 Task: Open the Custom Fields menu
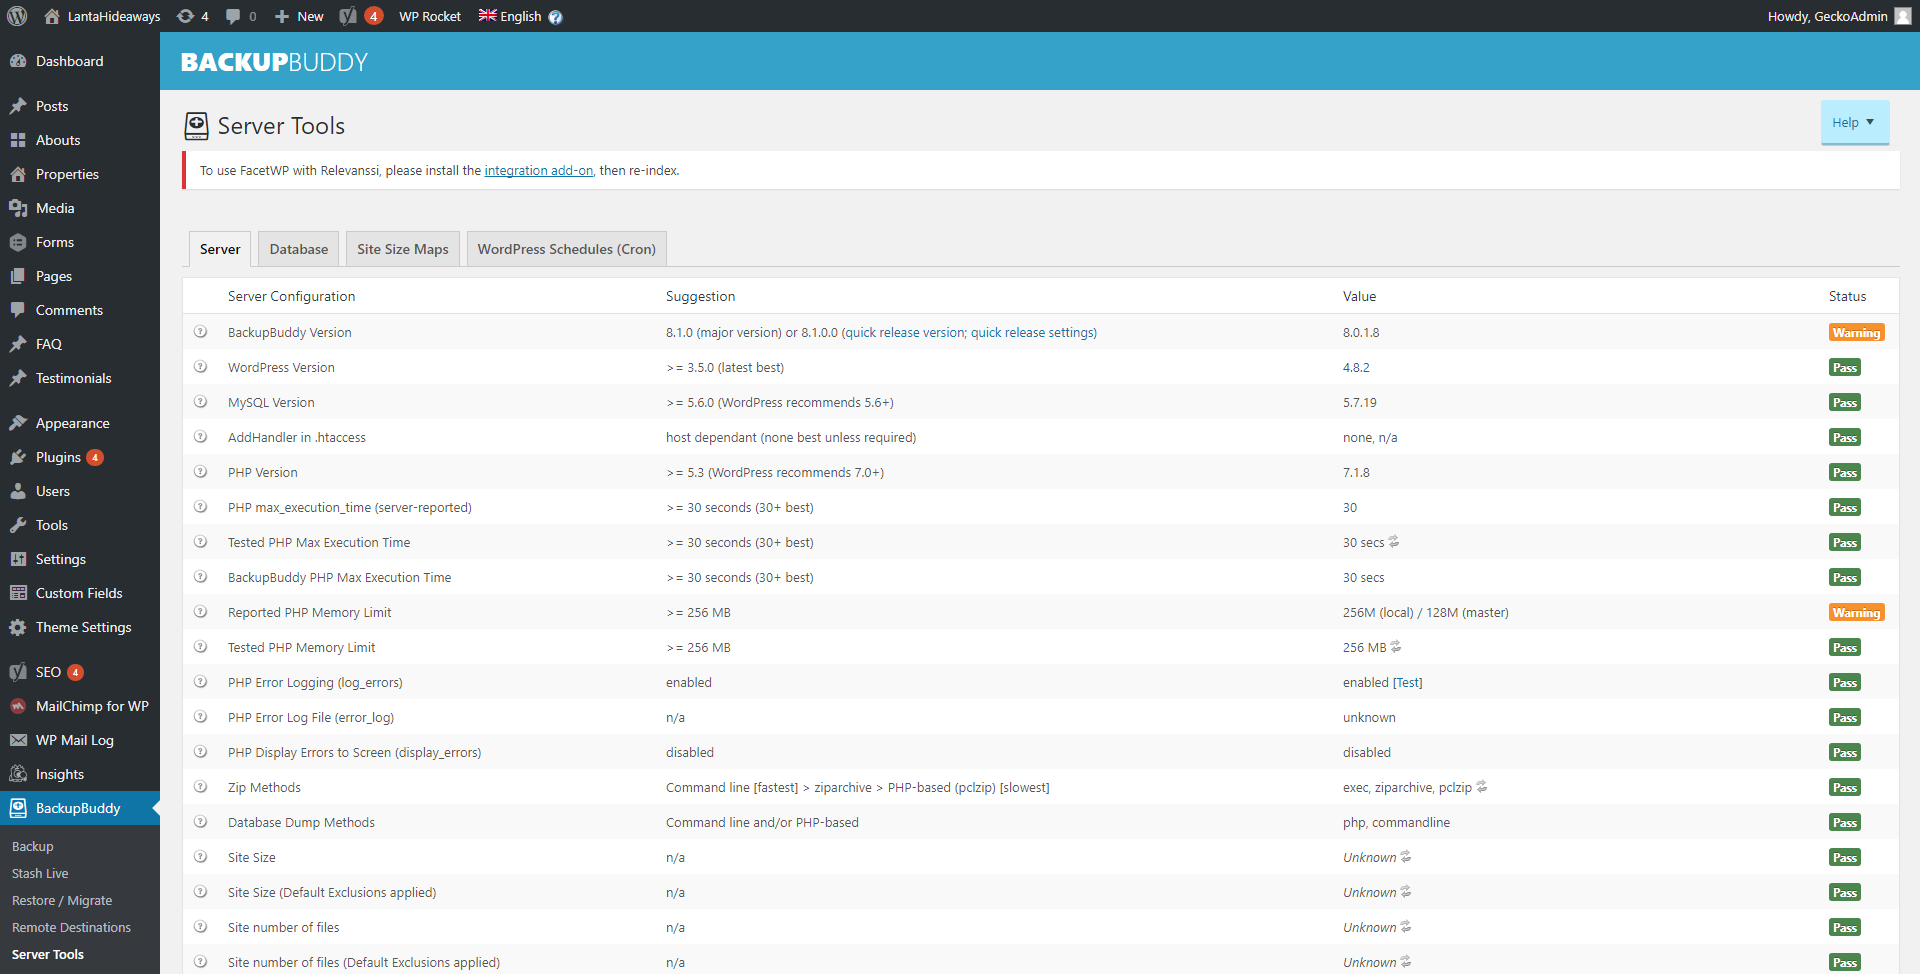coord(79,593)
